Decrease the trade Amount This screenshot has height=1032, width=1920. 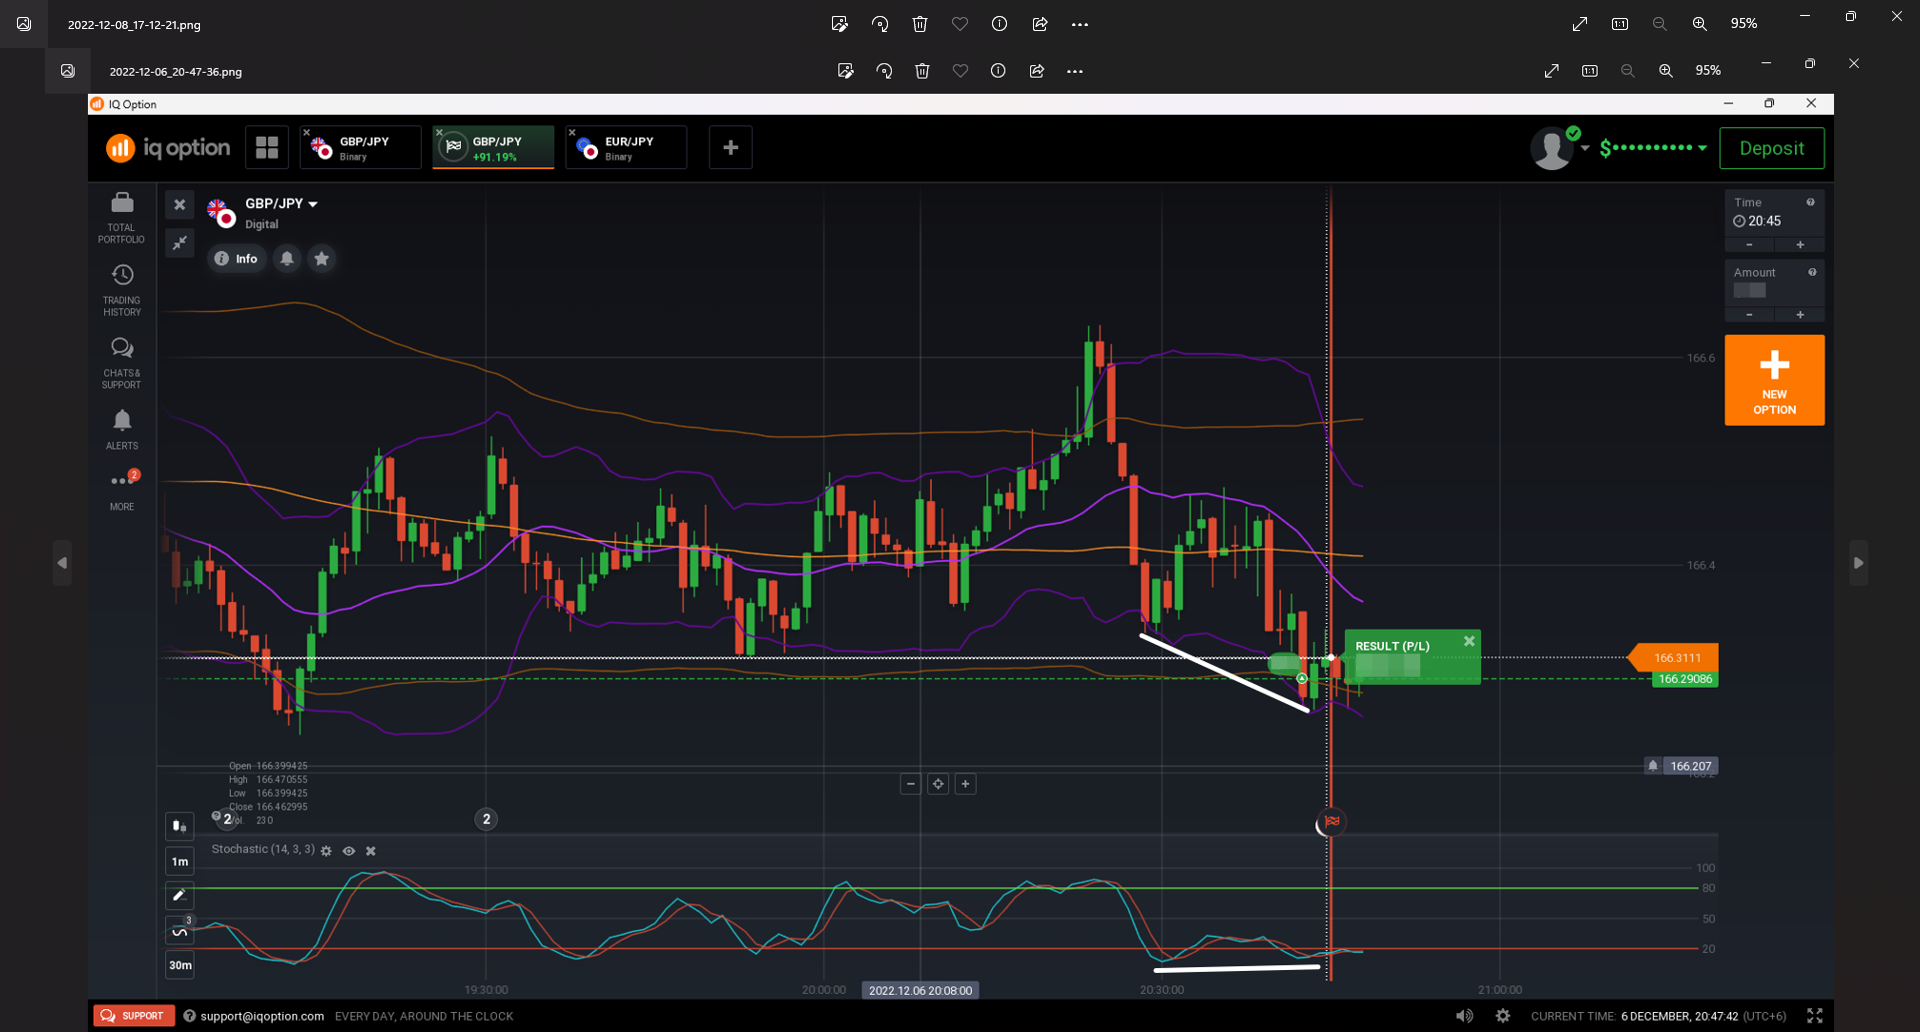pos(1749,315)
